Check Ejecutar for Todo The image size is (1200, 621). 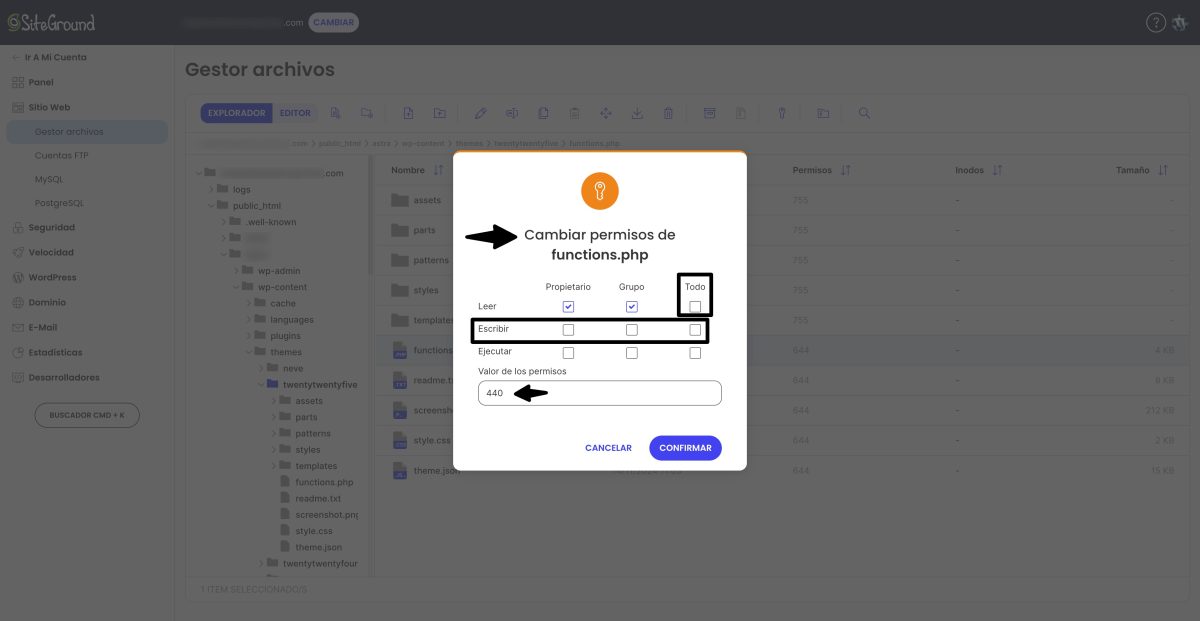tap(695, 353)
